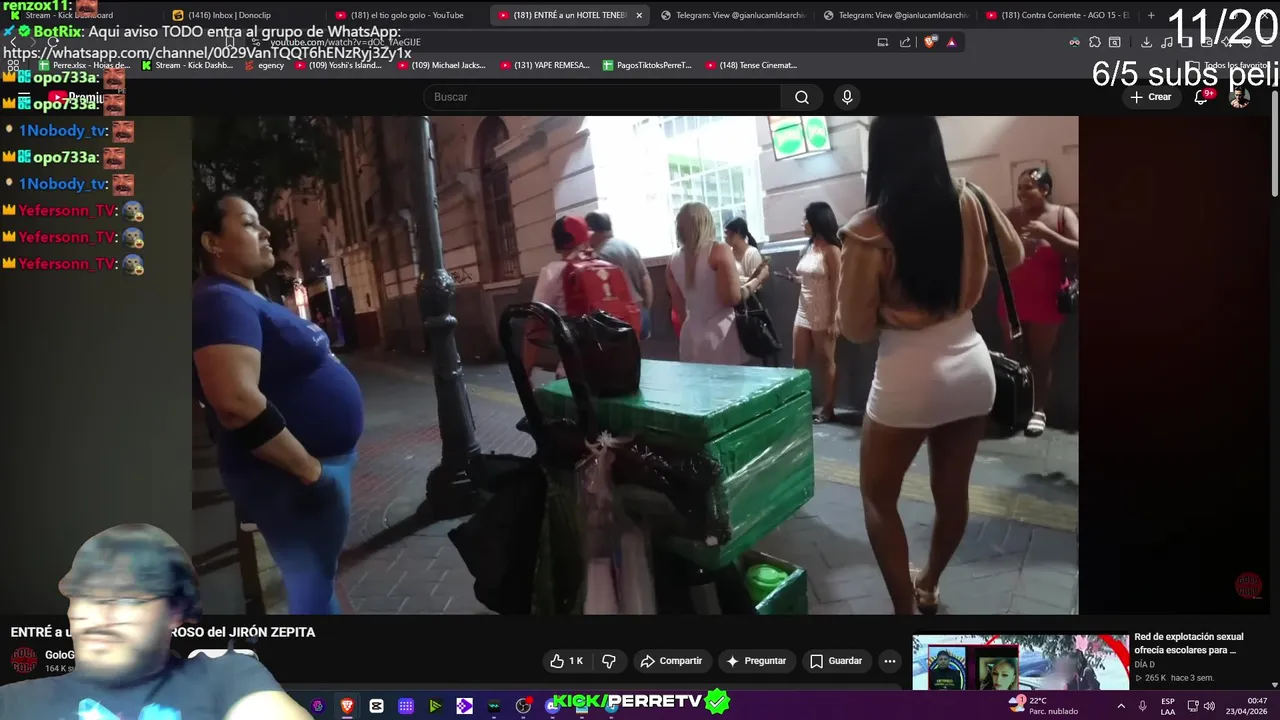Open bookmark egency

[x=262, y=65]
